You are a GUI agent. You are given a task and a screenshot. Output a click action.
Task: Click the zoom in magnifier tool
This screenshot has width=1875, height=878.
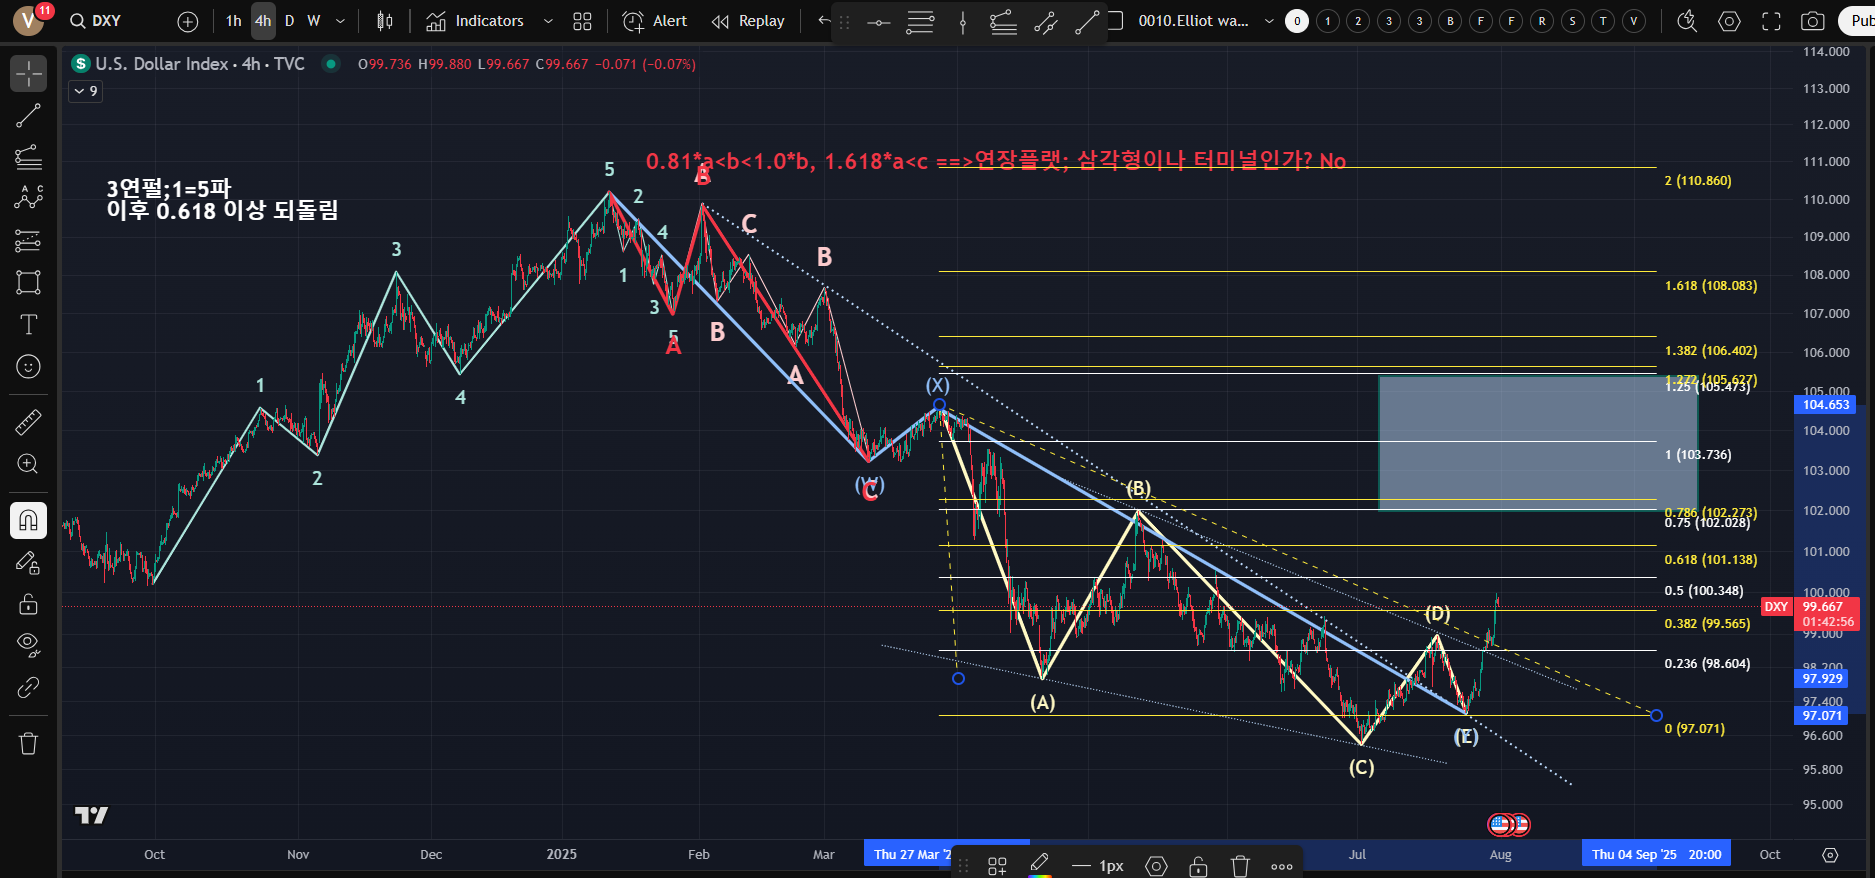[28, 464]
